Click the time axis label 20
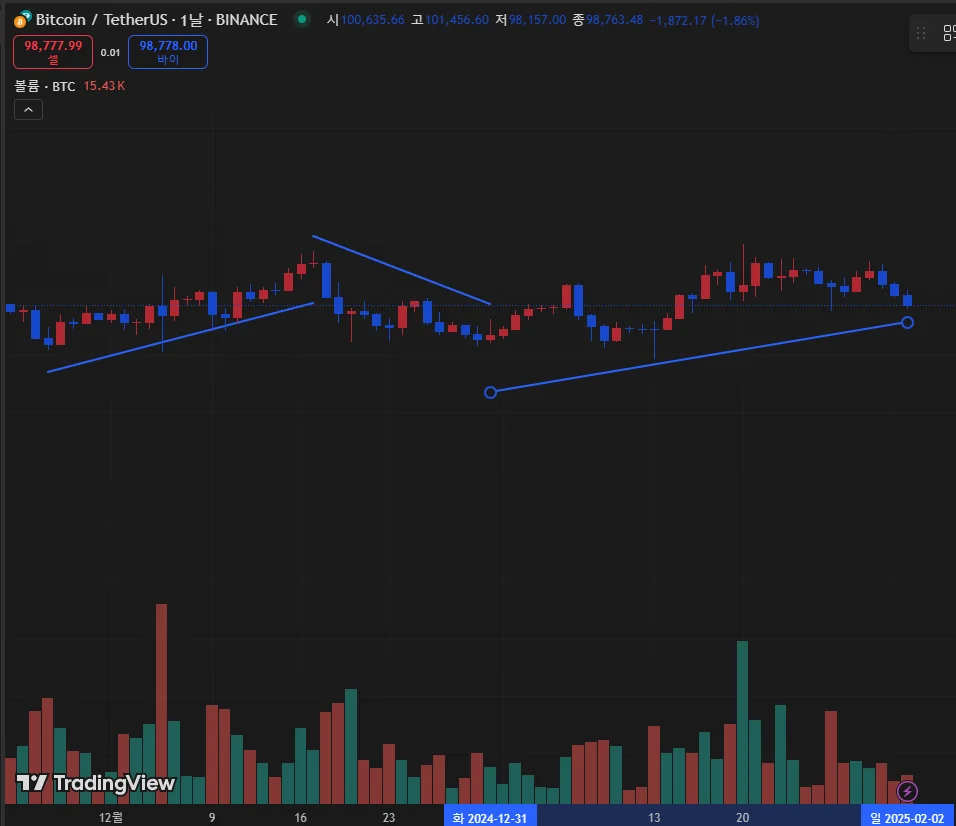The width and height of the screenshot is (956, 826). tap(743, 817)
